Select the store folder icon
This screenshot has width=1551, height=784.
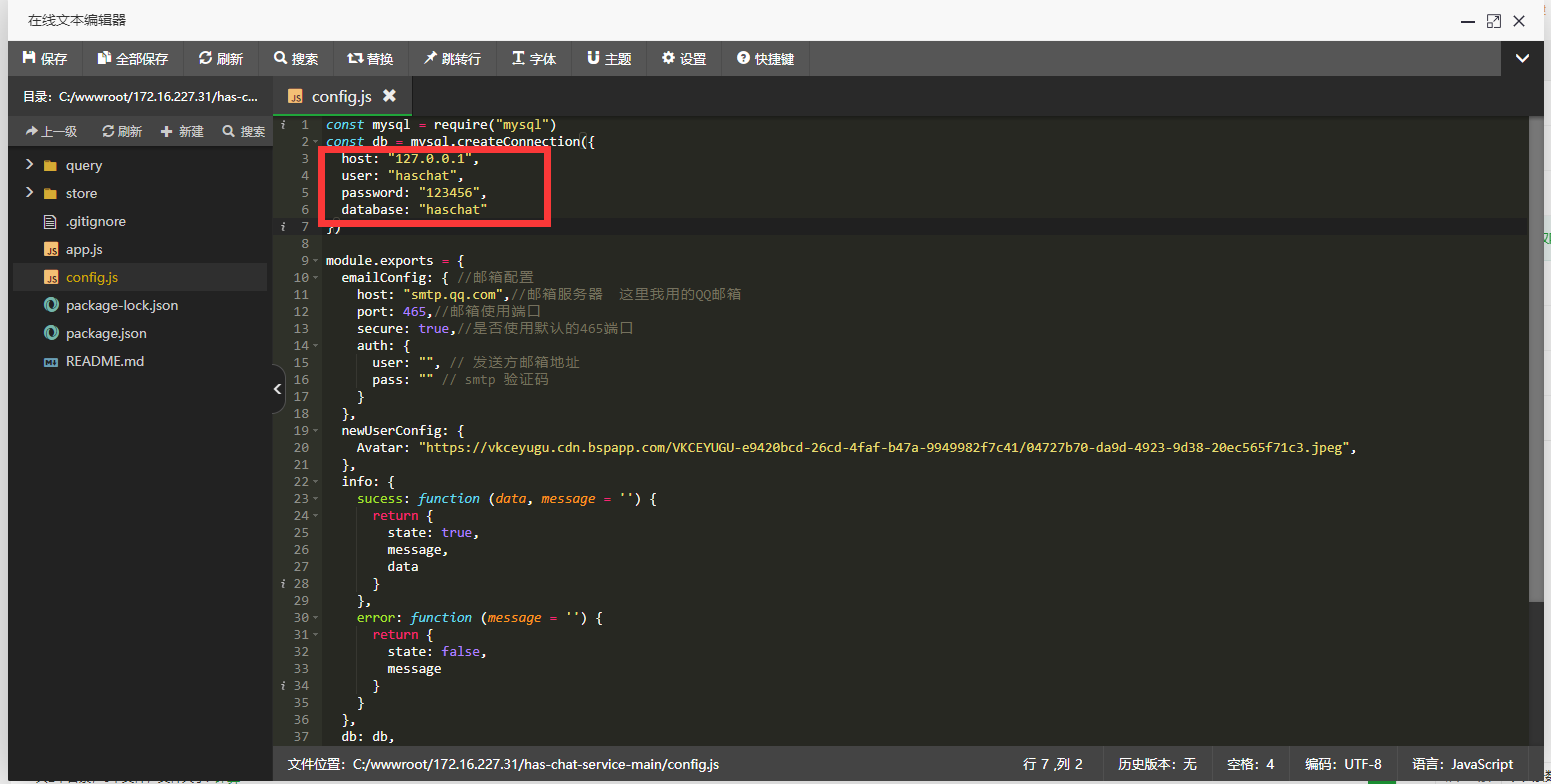coord(50,194)
